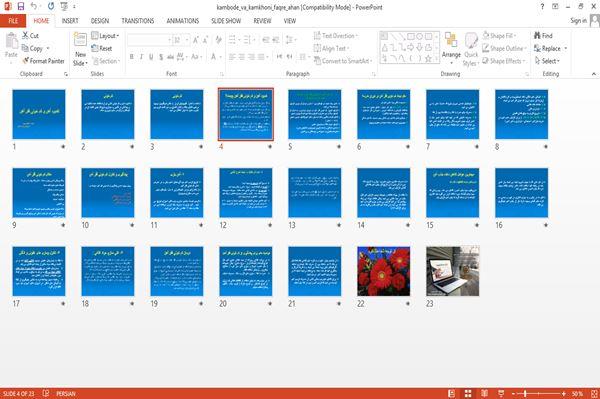This screenshot has height=399, width=600.
Task: Expand the Layout dropdown
Action: 105,36
